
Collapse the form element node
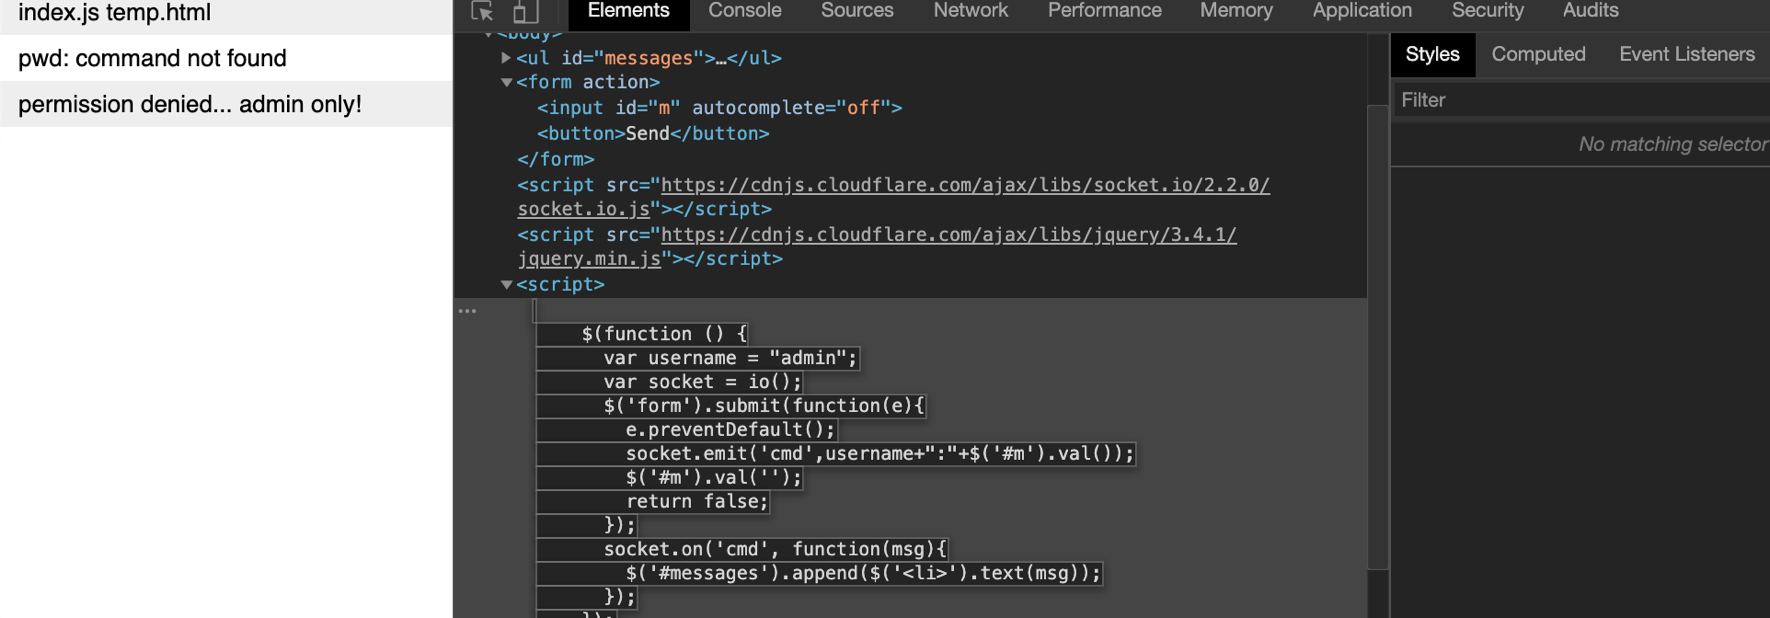(506, 83)
